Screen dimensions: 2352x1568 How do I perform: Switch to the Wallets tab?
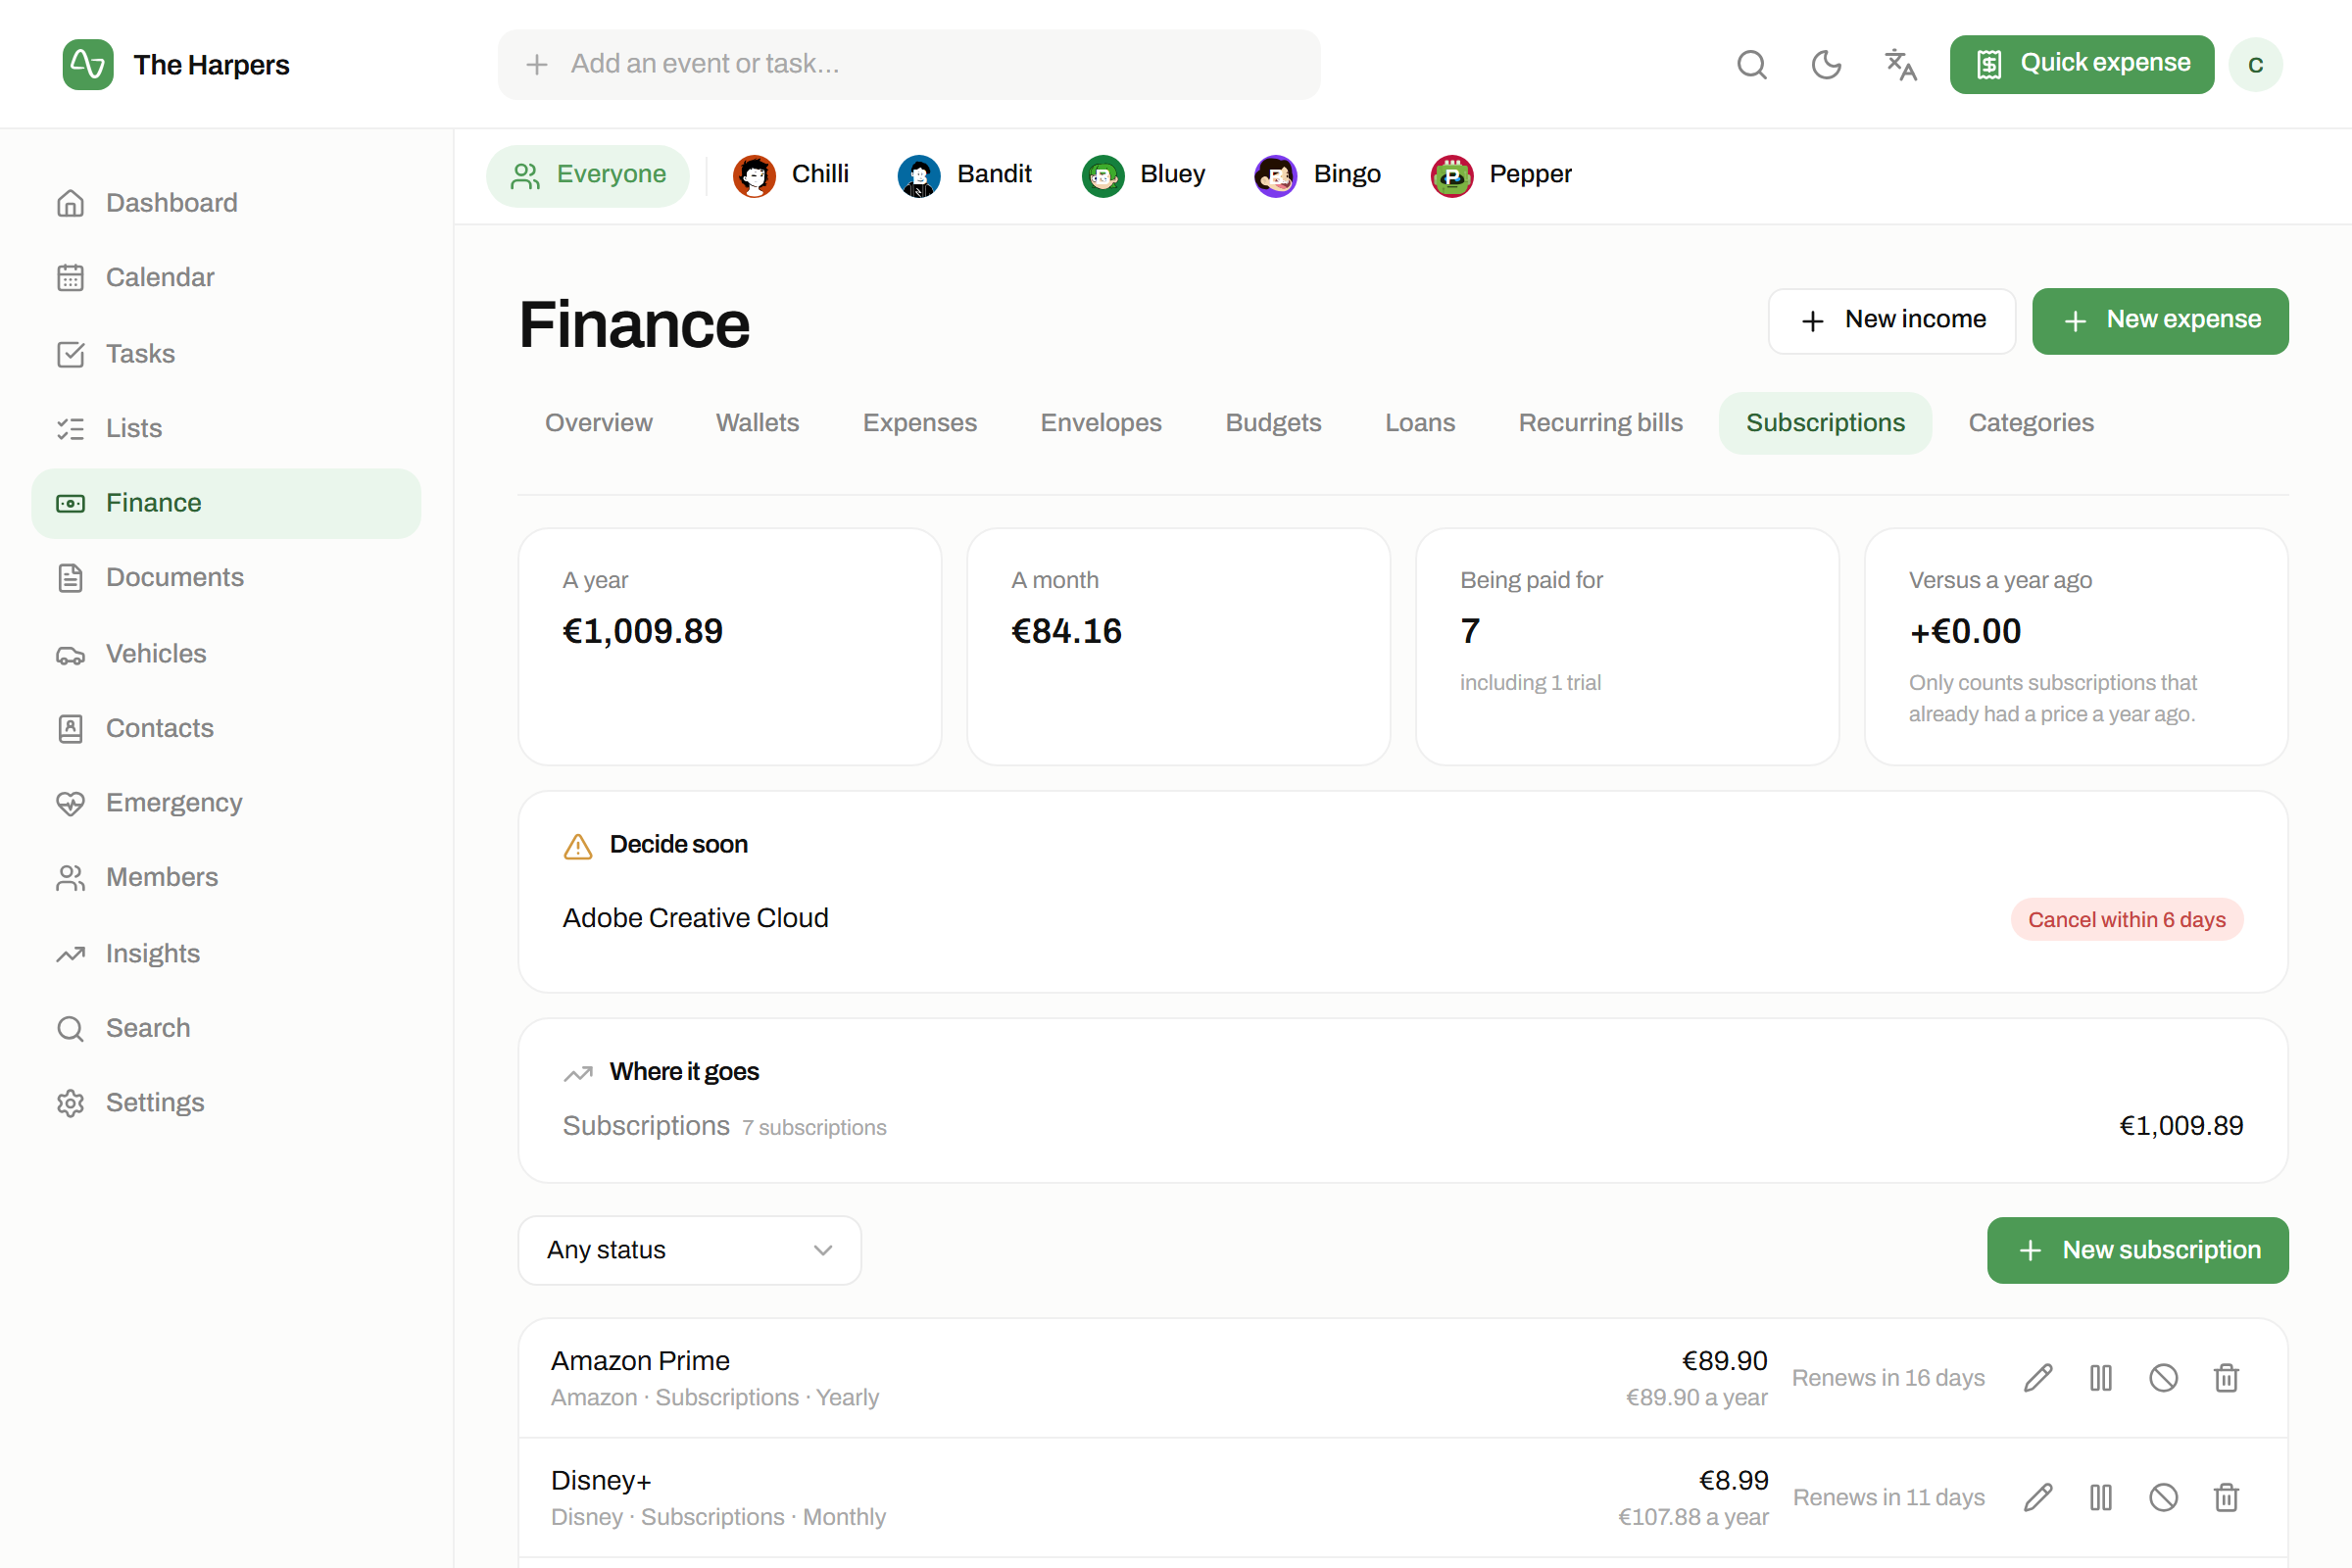tap(757, 423)
